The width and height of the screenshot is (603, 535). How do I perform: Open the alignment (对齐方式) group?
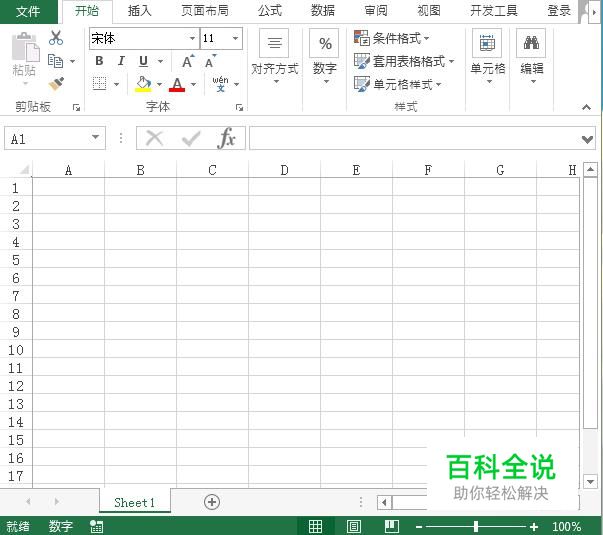click(275, 56)
